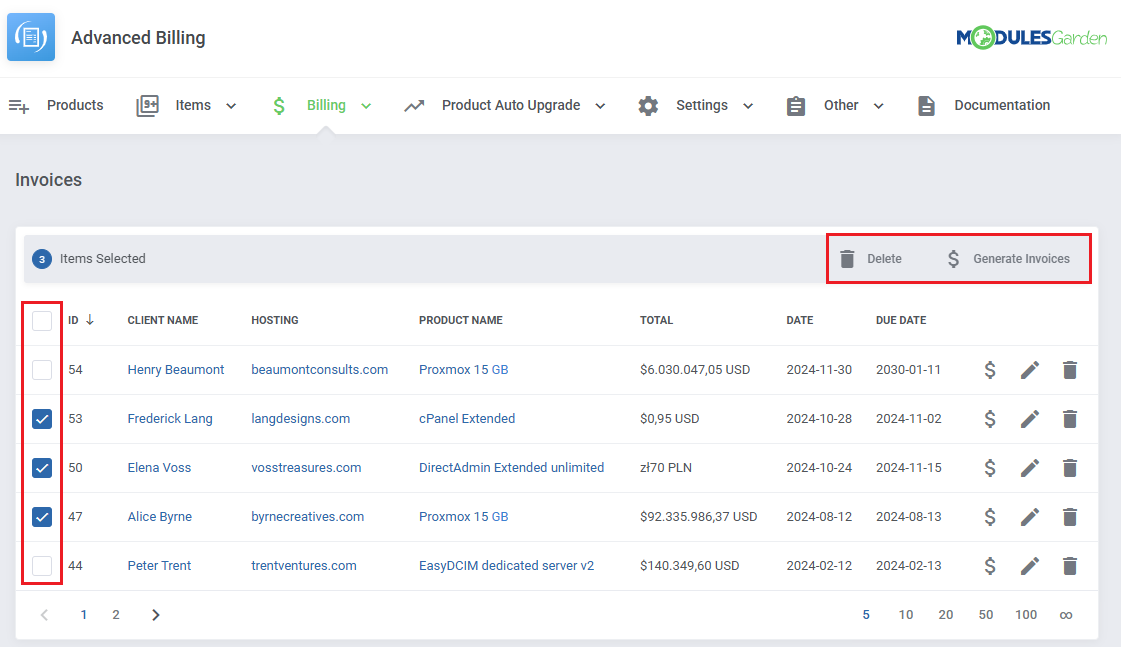Go to previous page arrow
The image size is (1121, 647).
point(44,615)
